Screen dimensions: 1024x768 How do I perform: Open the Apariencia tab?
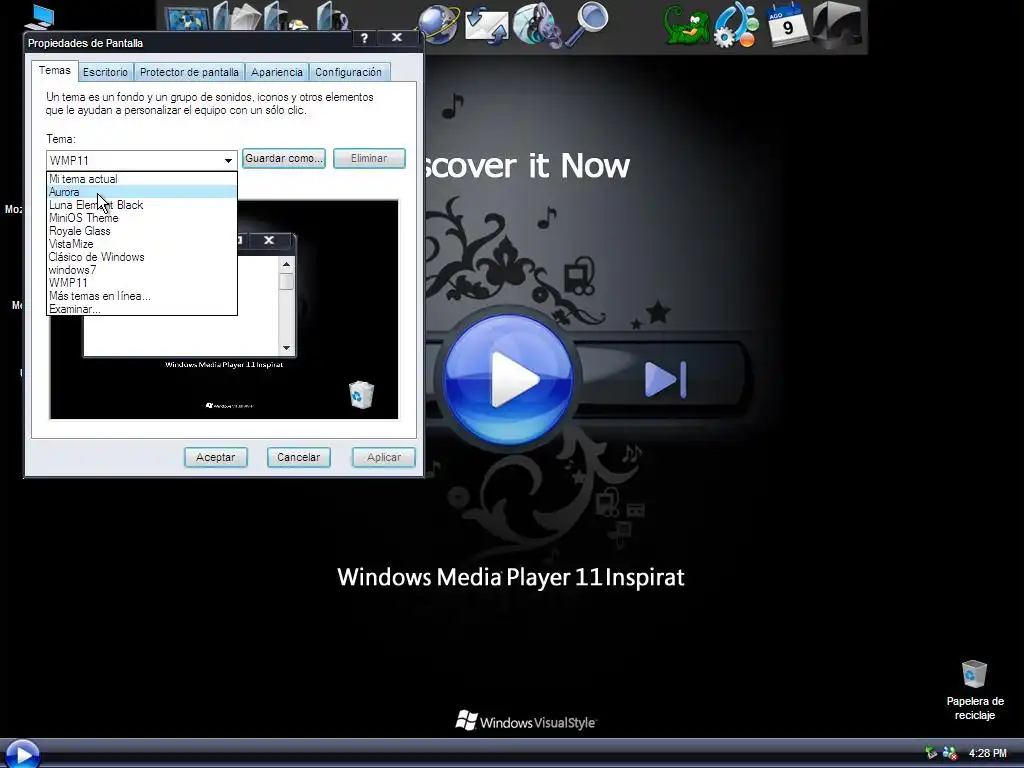click(277, 72)
